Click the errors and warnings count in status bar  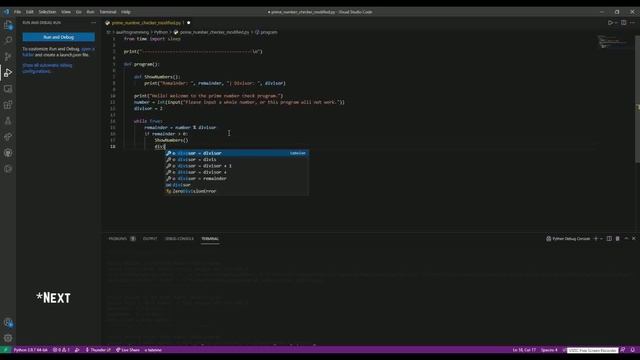click(61, 350)
